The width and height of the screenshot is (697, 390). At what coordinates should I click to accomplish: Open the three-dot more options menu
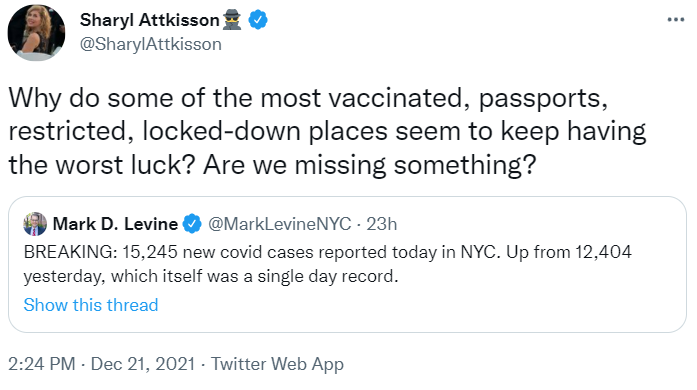coord(676,20)
